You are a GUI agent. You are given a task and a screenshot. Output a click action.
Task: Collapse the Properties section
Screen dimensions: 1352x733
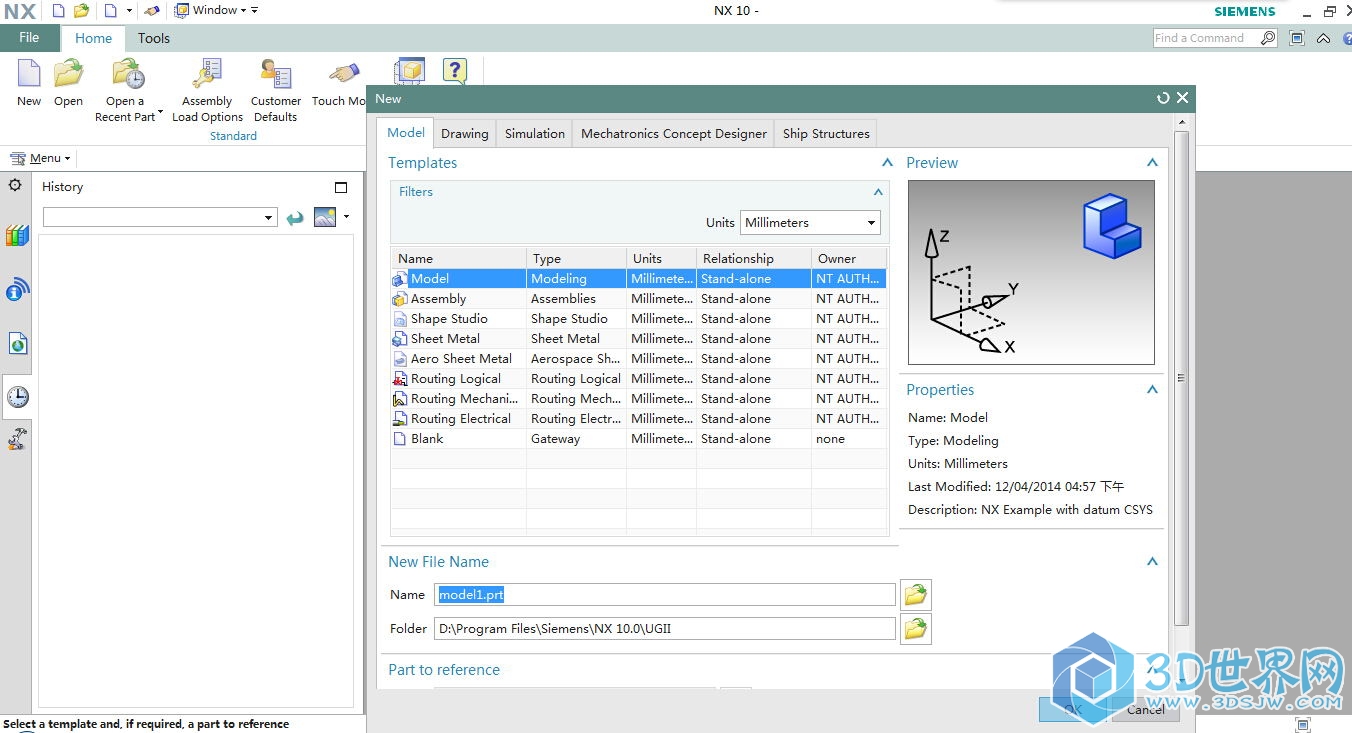click(1152, 389)
